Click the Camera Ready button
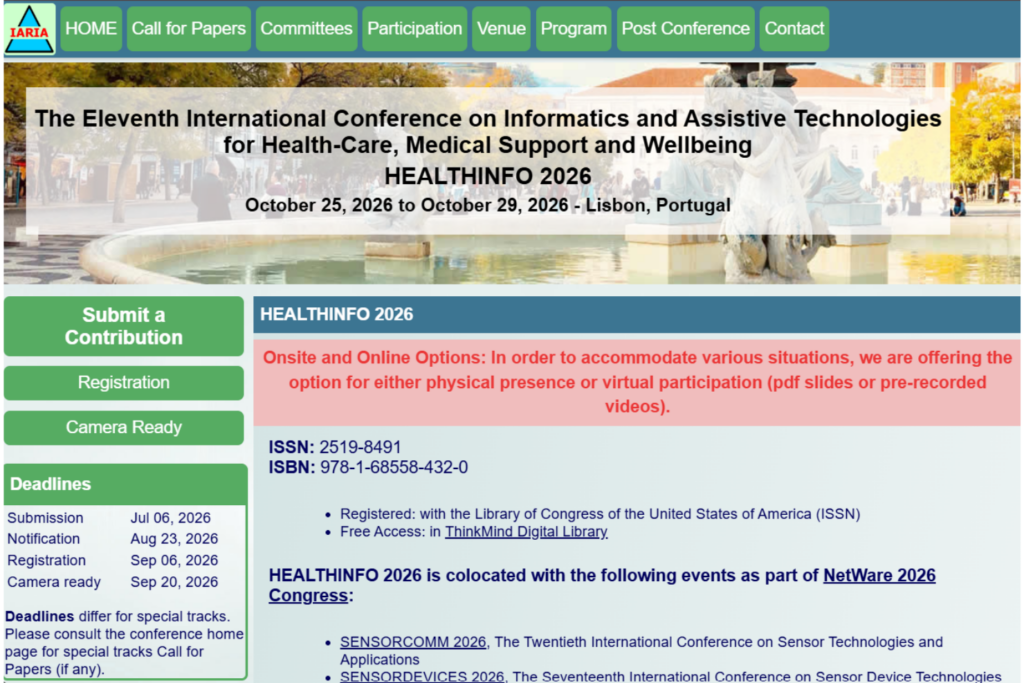Screen dimensions: 1024x683 124,428
